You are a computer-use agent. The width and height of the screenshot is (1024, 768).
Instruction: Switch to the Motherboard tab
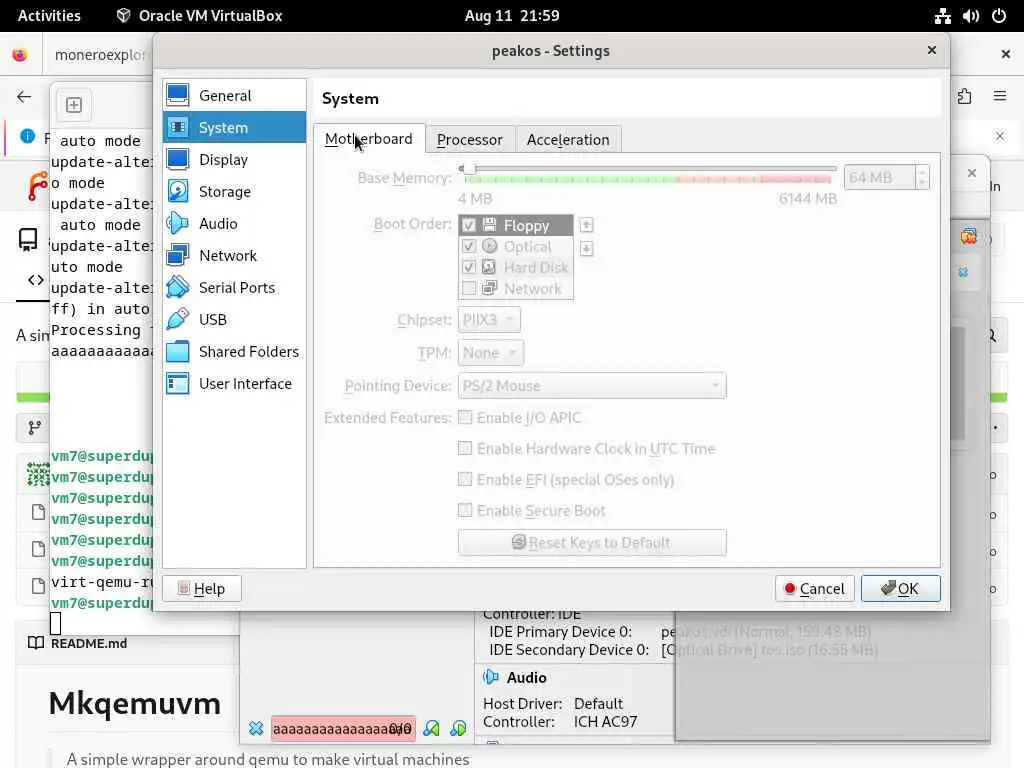pyautogui.click(x=369, y=139)
